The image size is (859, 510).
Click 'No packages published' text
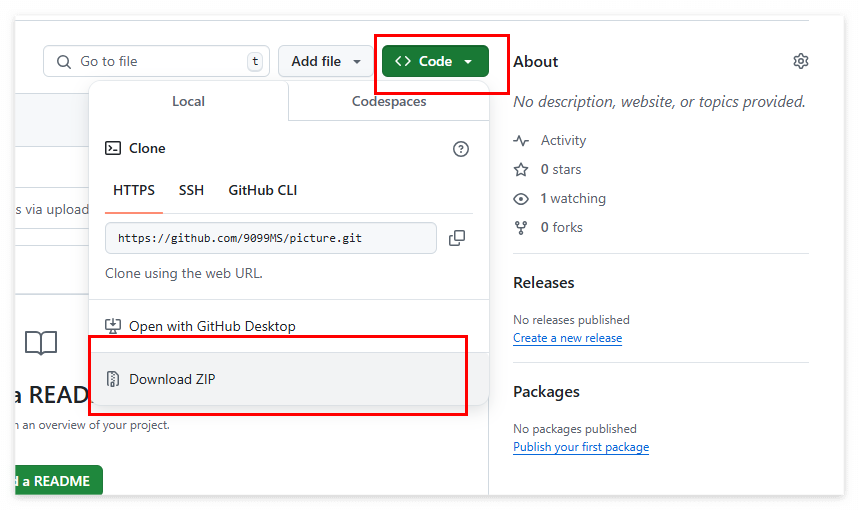pos(575,428)
